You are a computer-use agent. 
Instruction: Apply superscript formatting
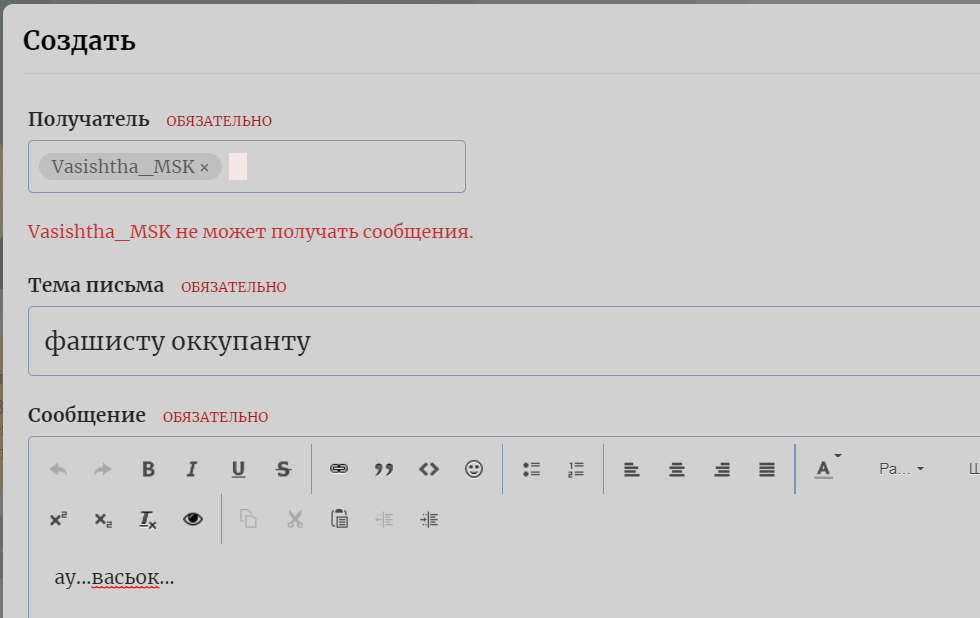click(x=57, y=519)
